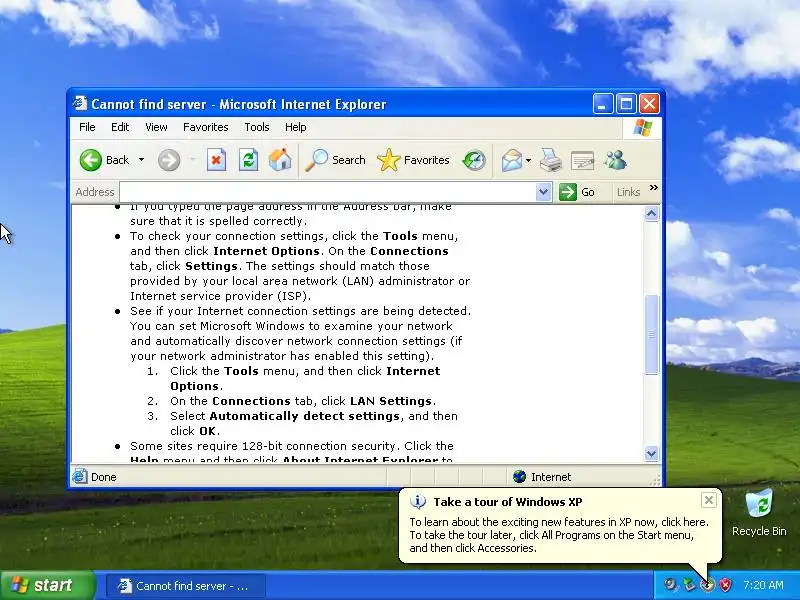Screen dimensions: 800x600
Task: Expand the Mail dropdown arrow
Action: [x=528, y=160]
